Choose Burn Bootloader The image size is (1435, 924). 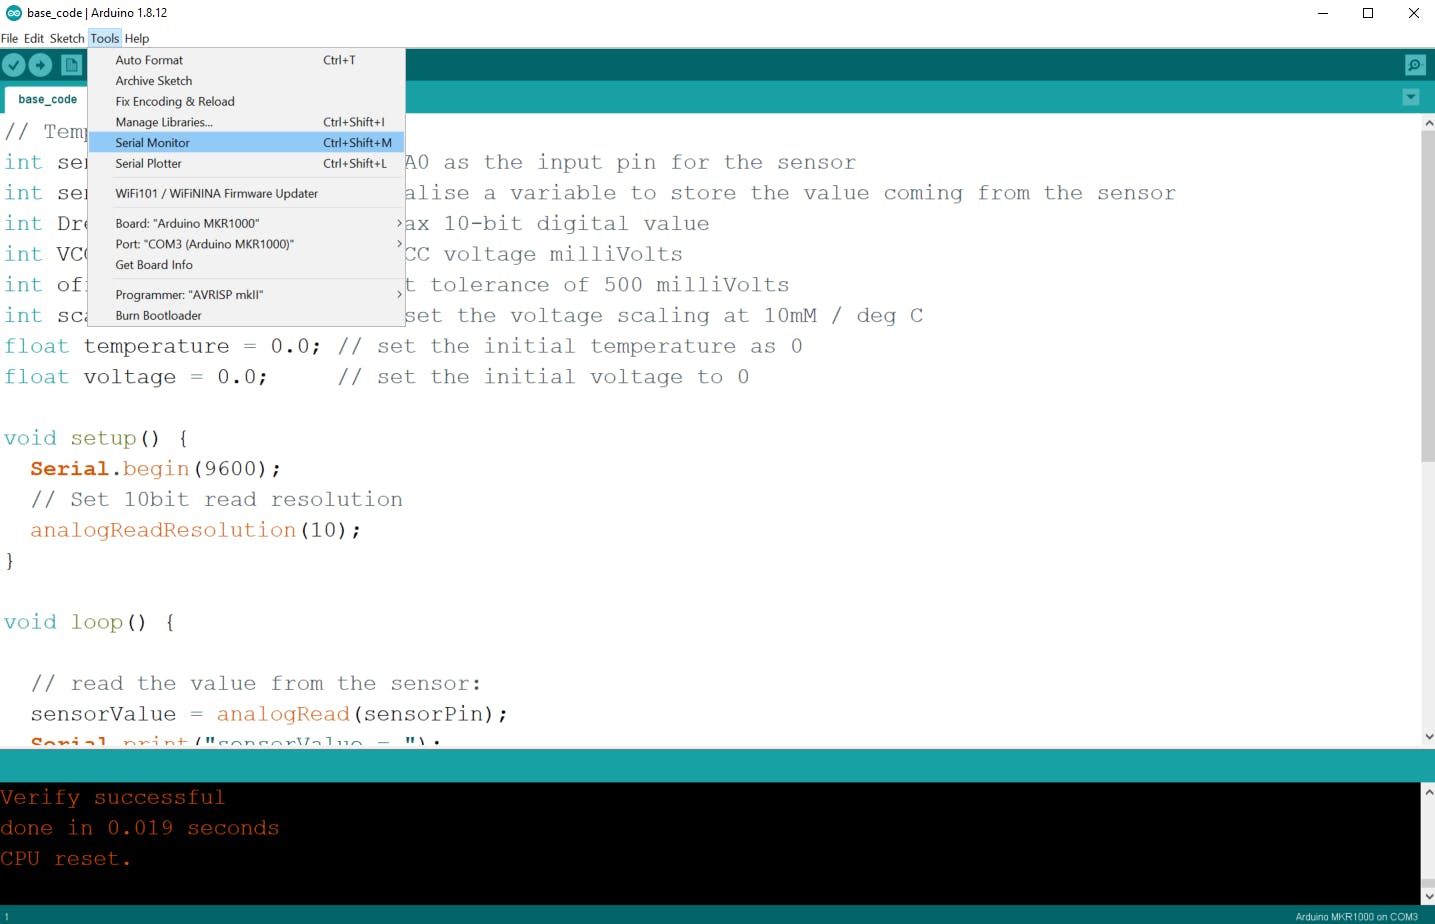247,316
